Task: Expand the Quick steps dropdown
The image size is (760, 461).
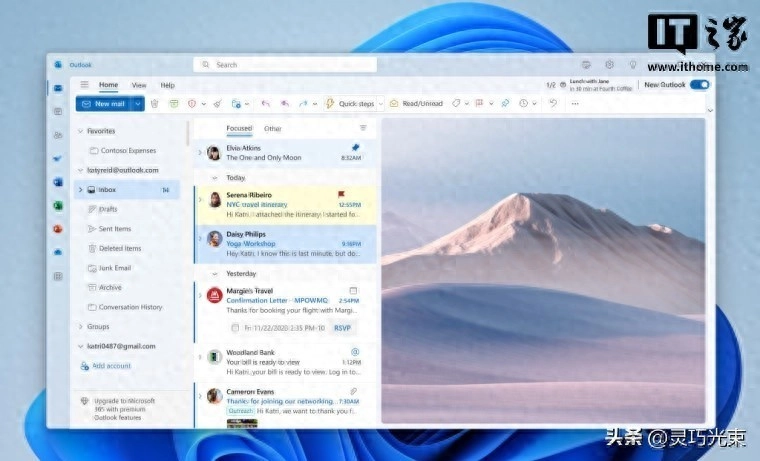Action: point(381,103)
